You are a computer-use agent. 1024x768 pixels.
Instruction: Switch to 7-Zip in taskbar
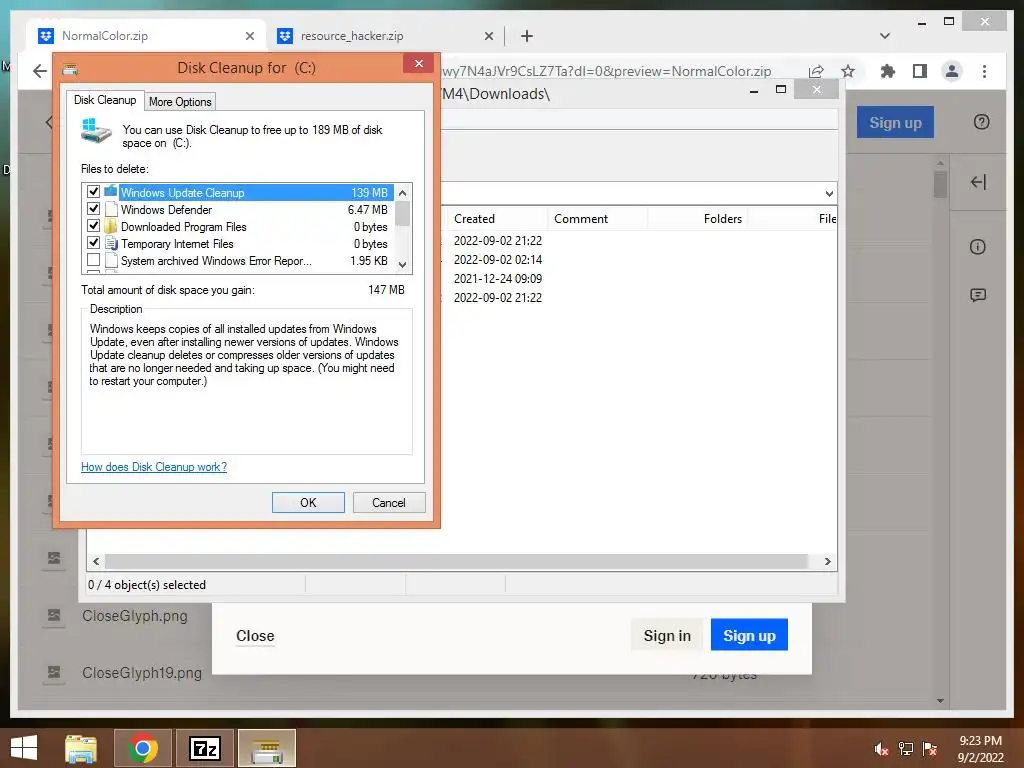205,748
